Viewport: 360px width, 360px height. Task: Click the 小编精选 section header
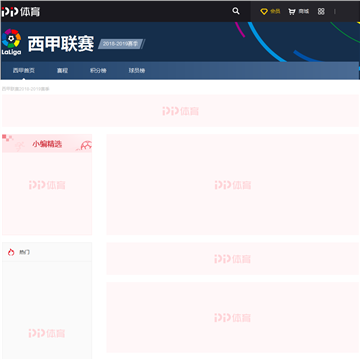pyautogui.click(x=47, y=144)
